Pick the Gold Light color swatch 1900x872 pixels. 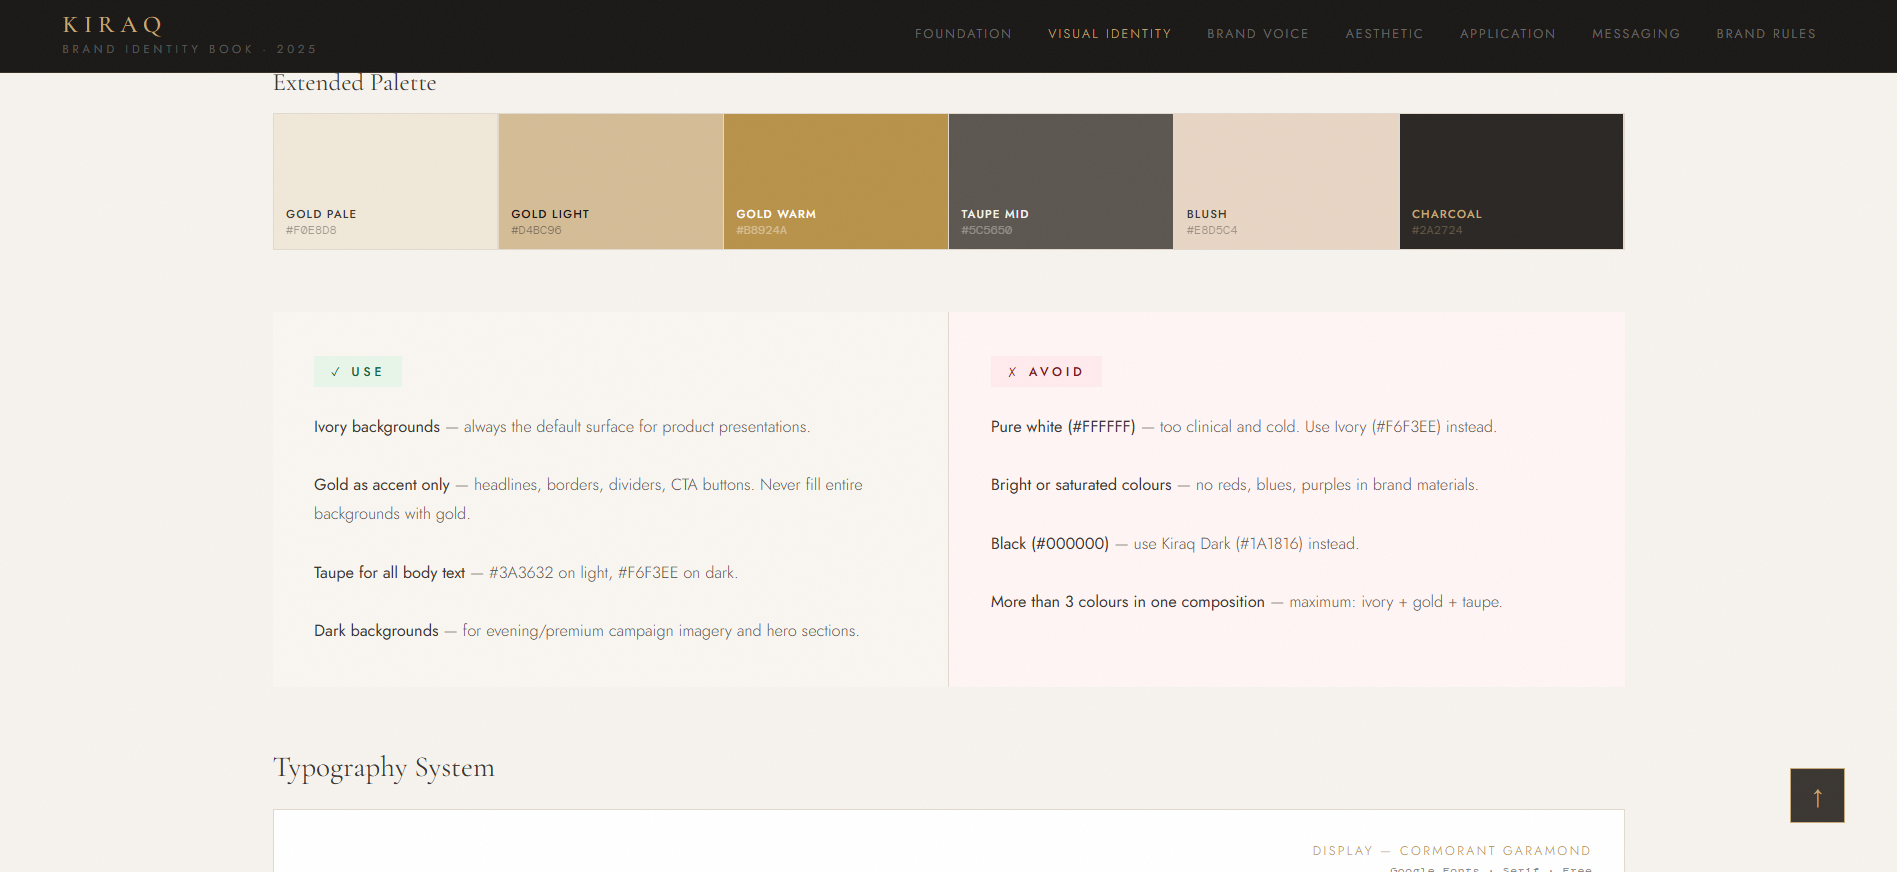[x=610, y=181]
